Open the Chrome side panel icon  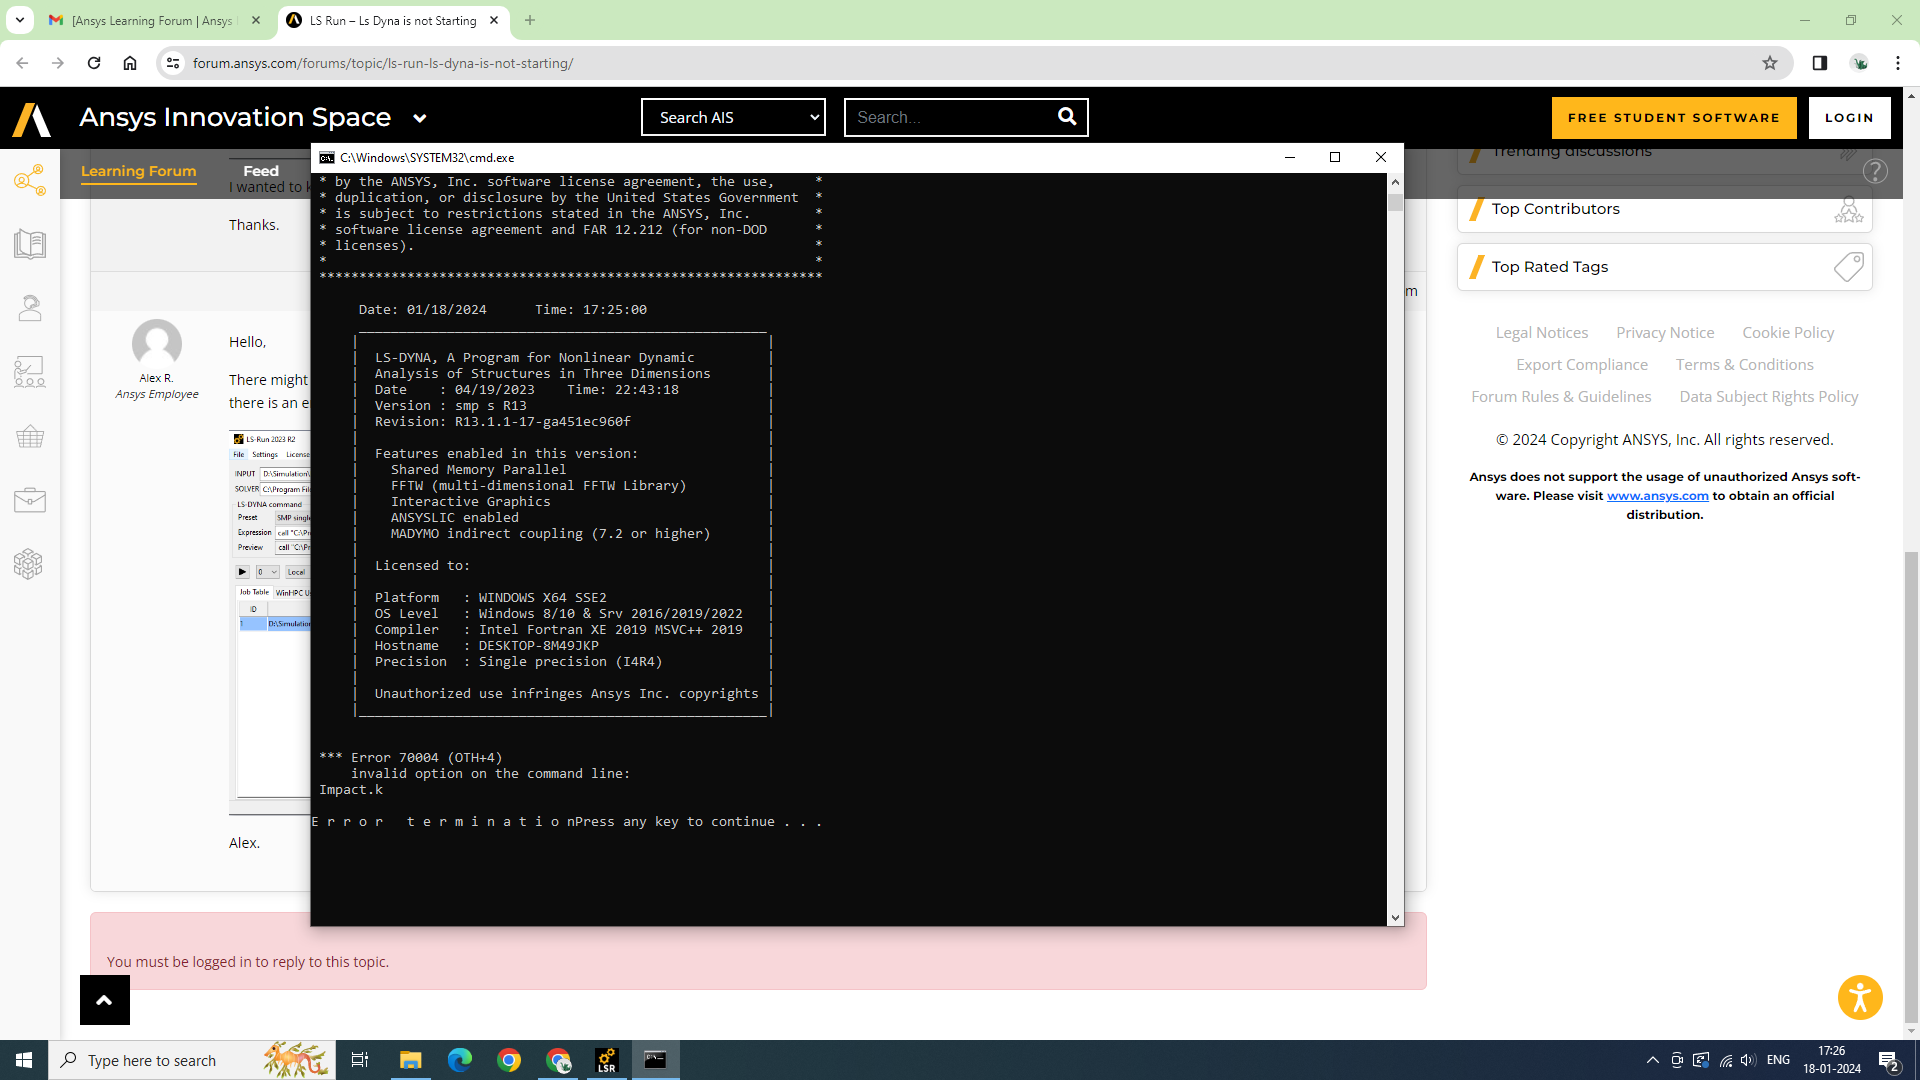click(x=1819, y=63)
